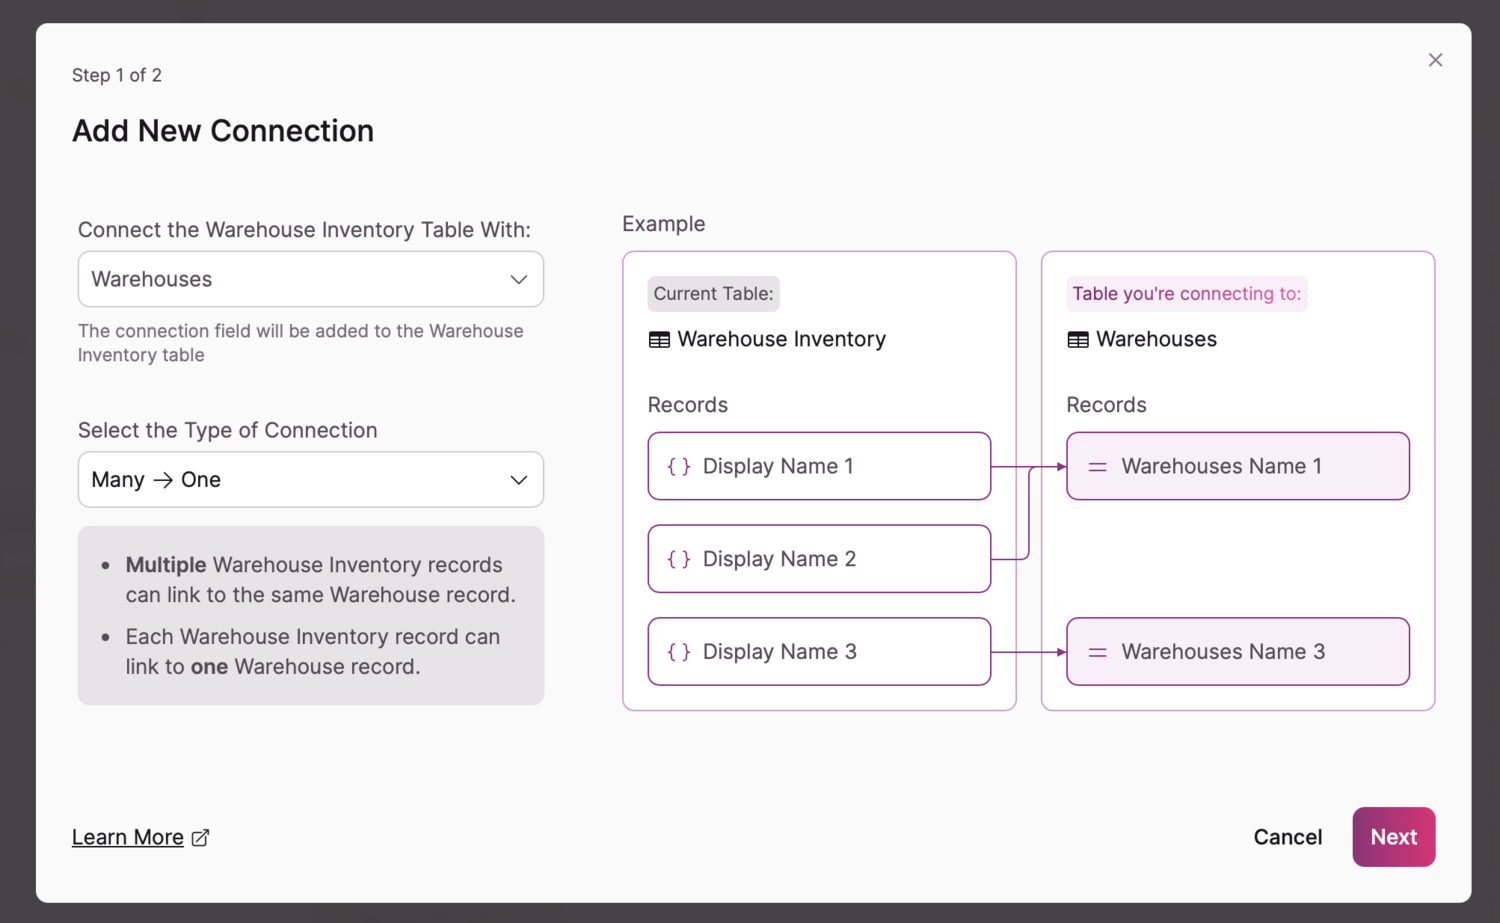Click the "Table you're connecting to" badge
This screenshot has width=1500, height=923.
click(x=1186, y=294)
